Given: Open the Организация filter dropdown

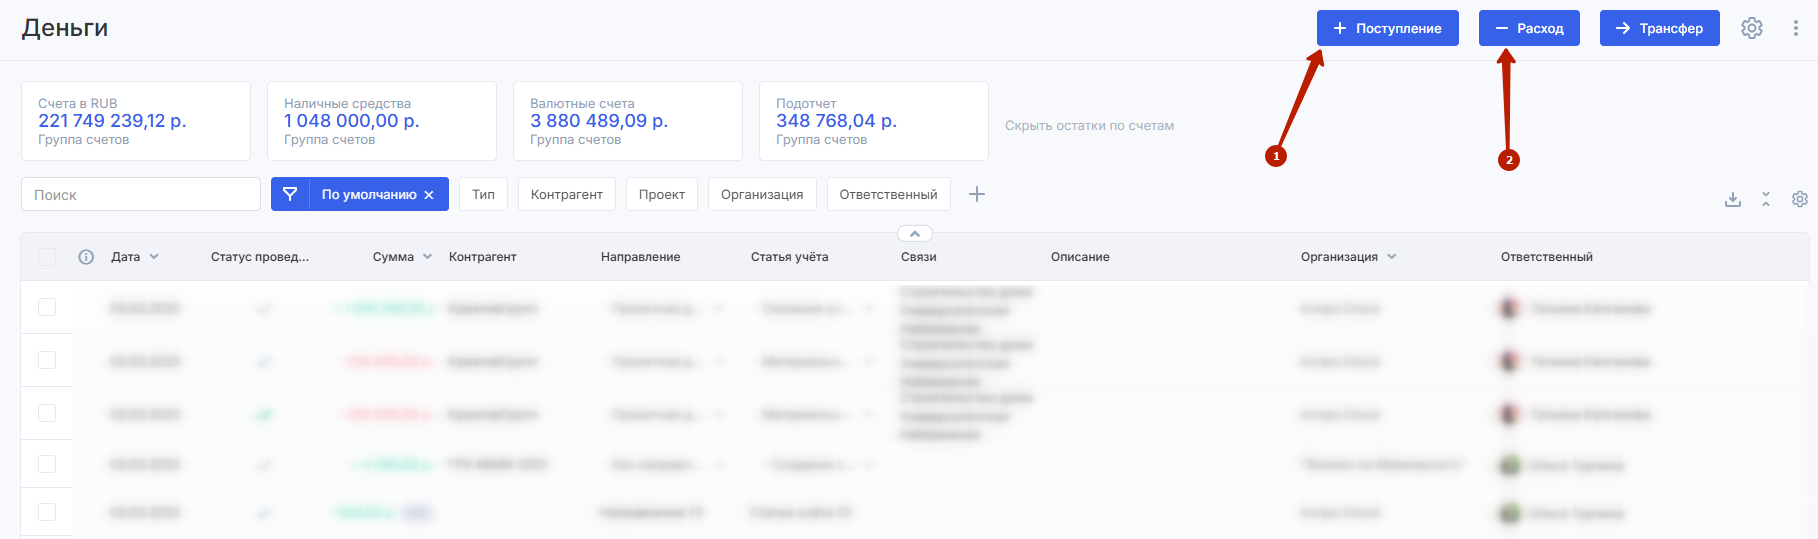Looking at the screenshot, I should (x=762, y=194).
